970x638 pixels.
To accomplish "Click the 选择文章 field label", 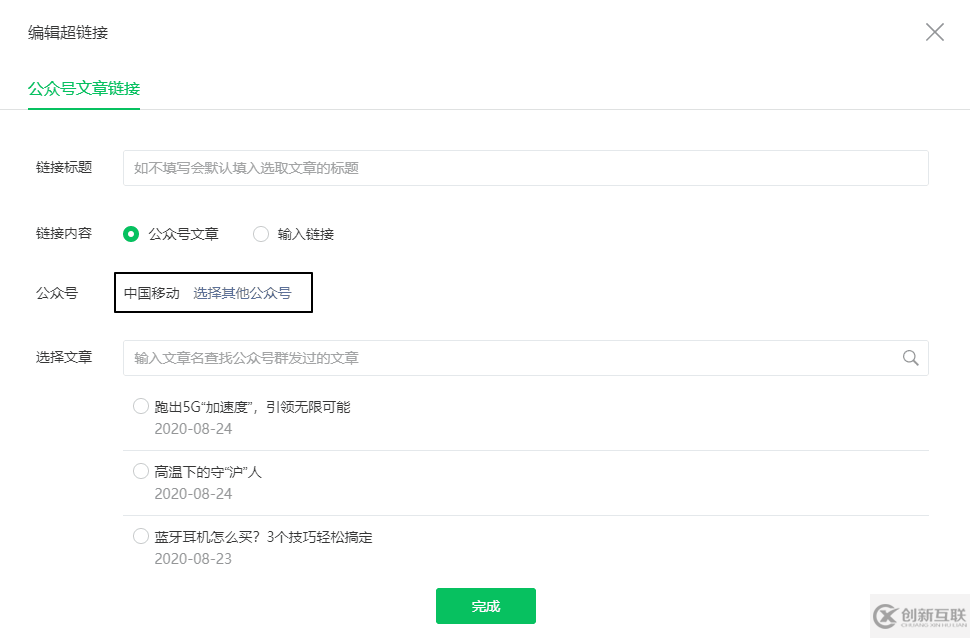I will [x=64, y=357].
